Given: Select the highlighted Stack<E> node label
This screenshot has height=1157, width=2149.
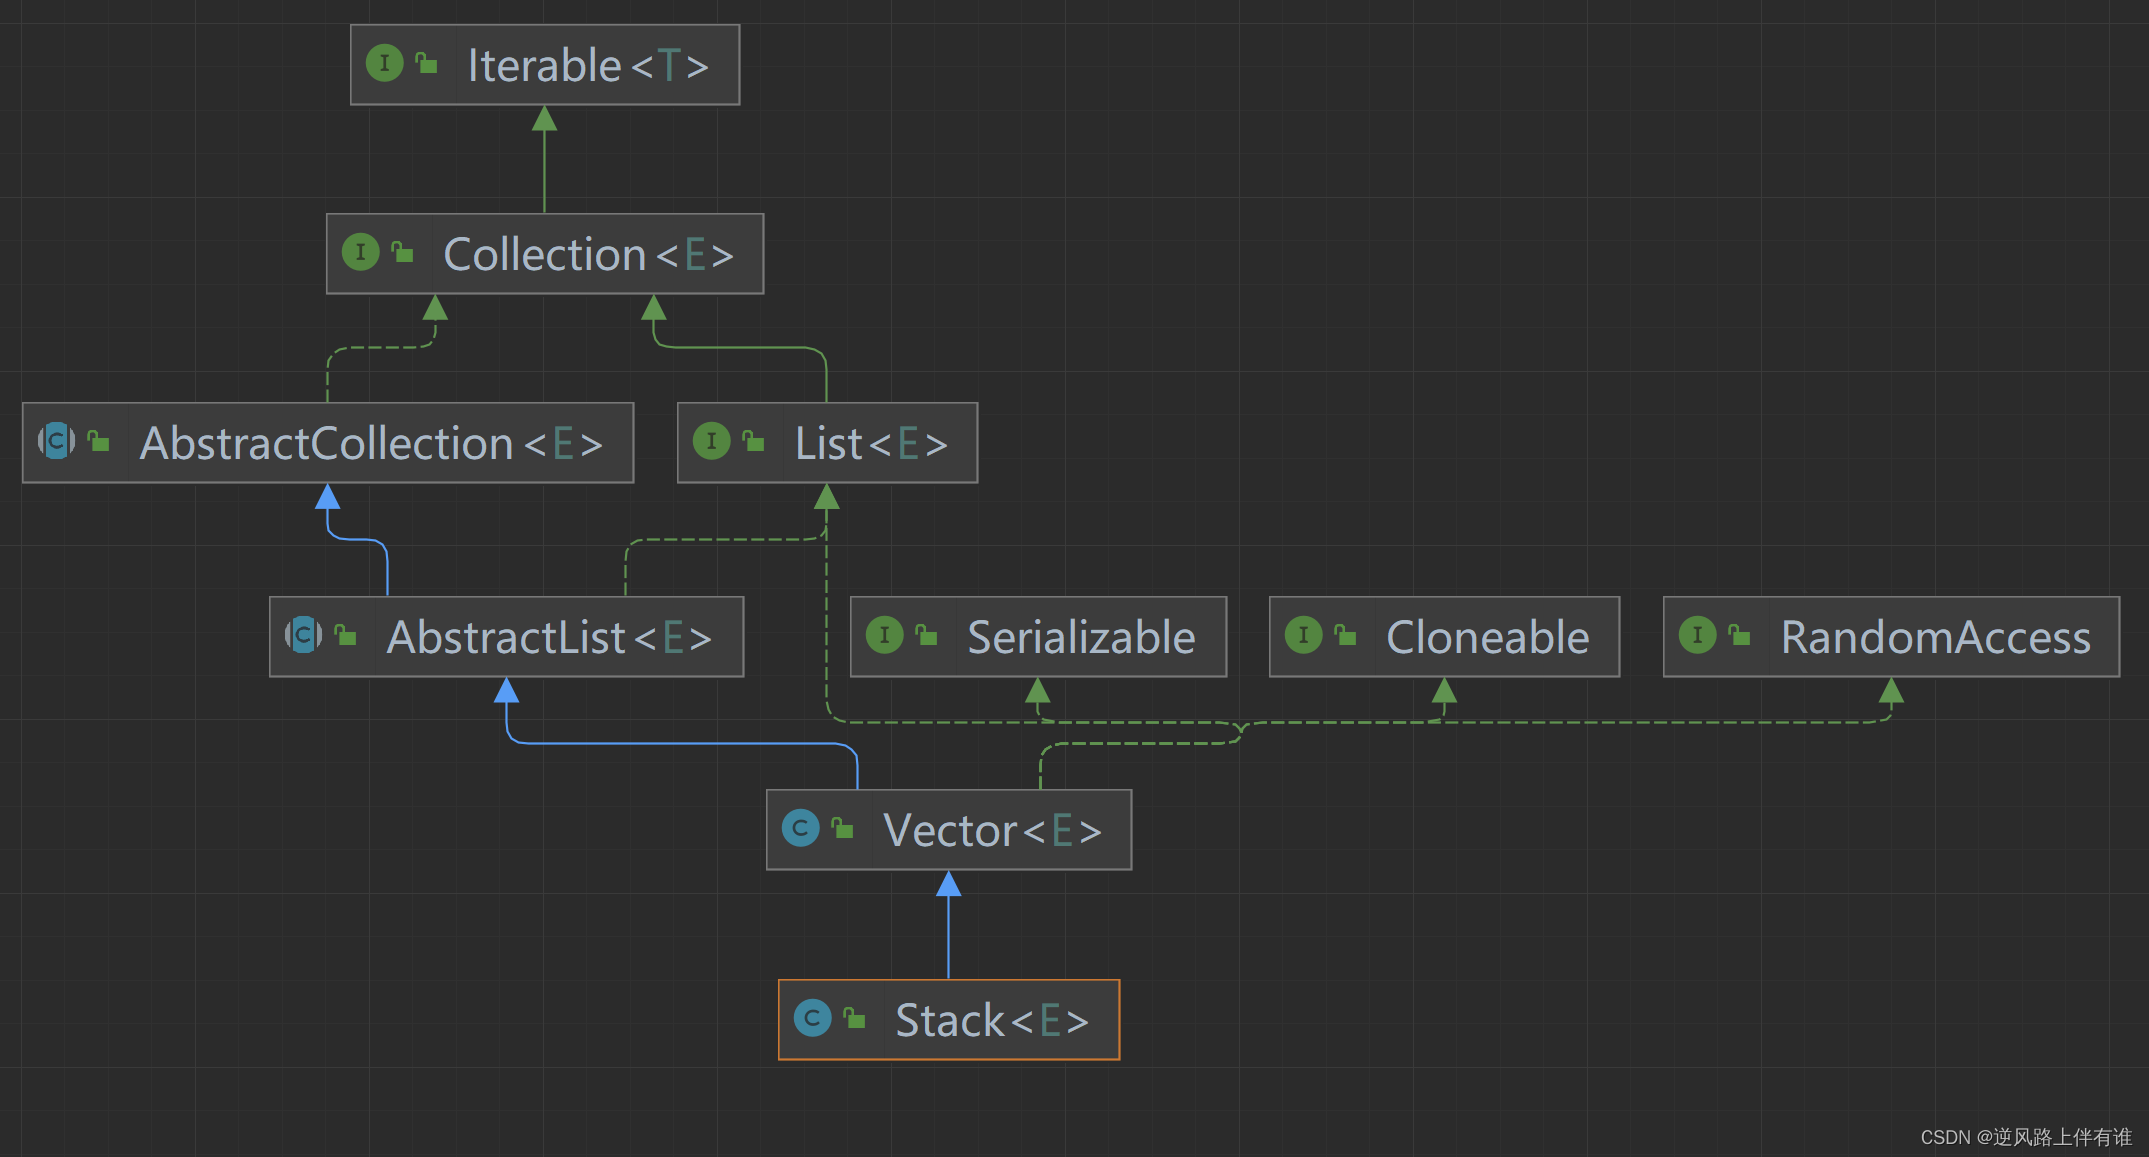Looking at the screenshot, I should [991, 1021].
